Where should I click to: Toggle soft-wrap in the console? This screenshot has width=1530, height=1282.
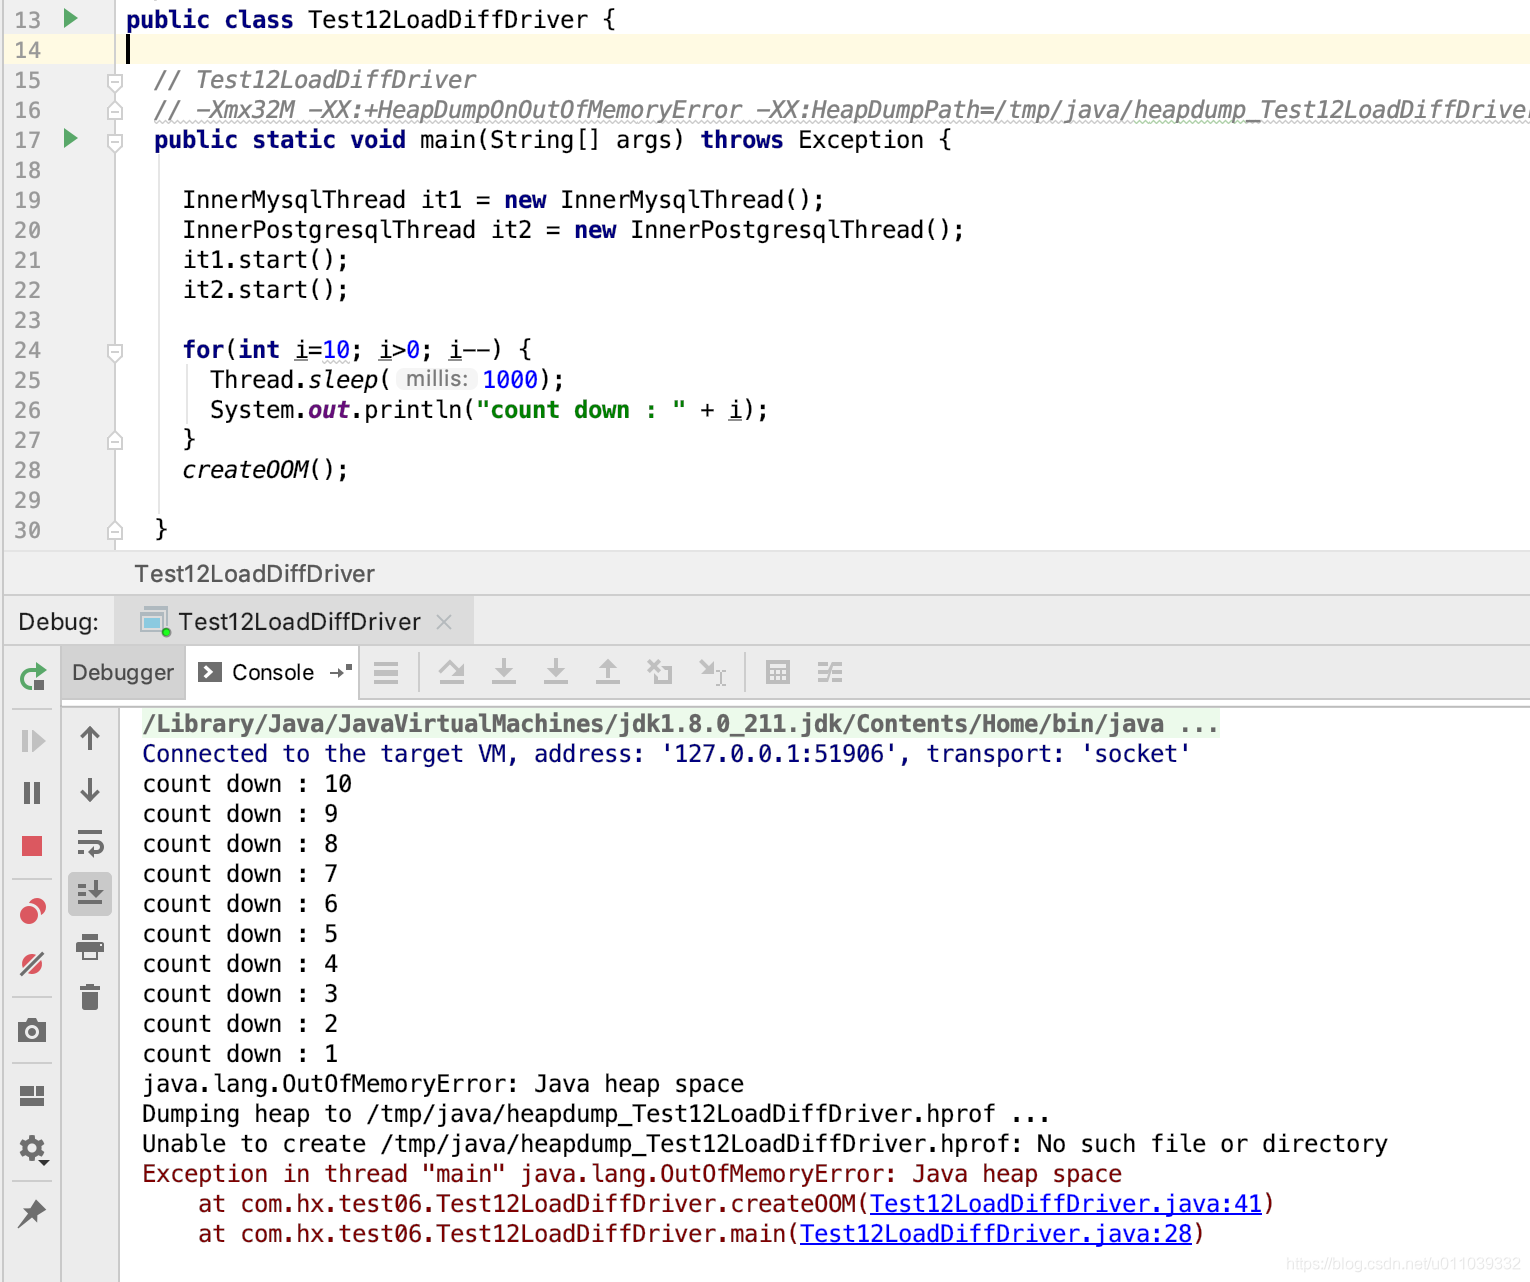(x=90, y=843)
